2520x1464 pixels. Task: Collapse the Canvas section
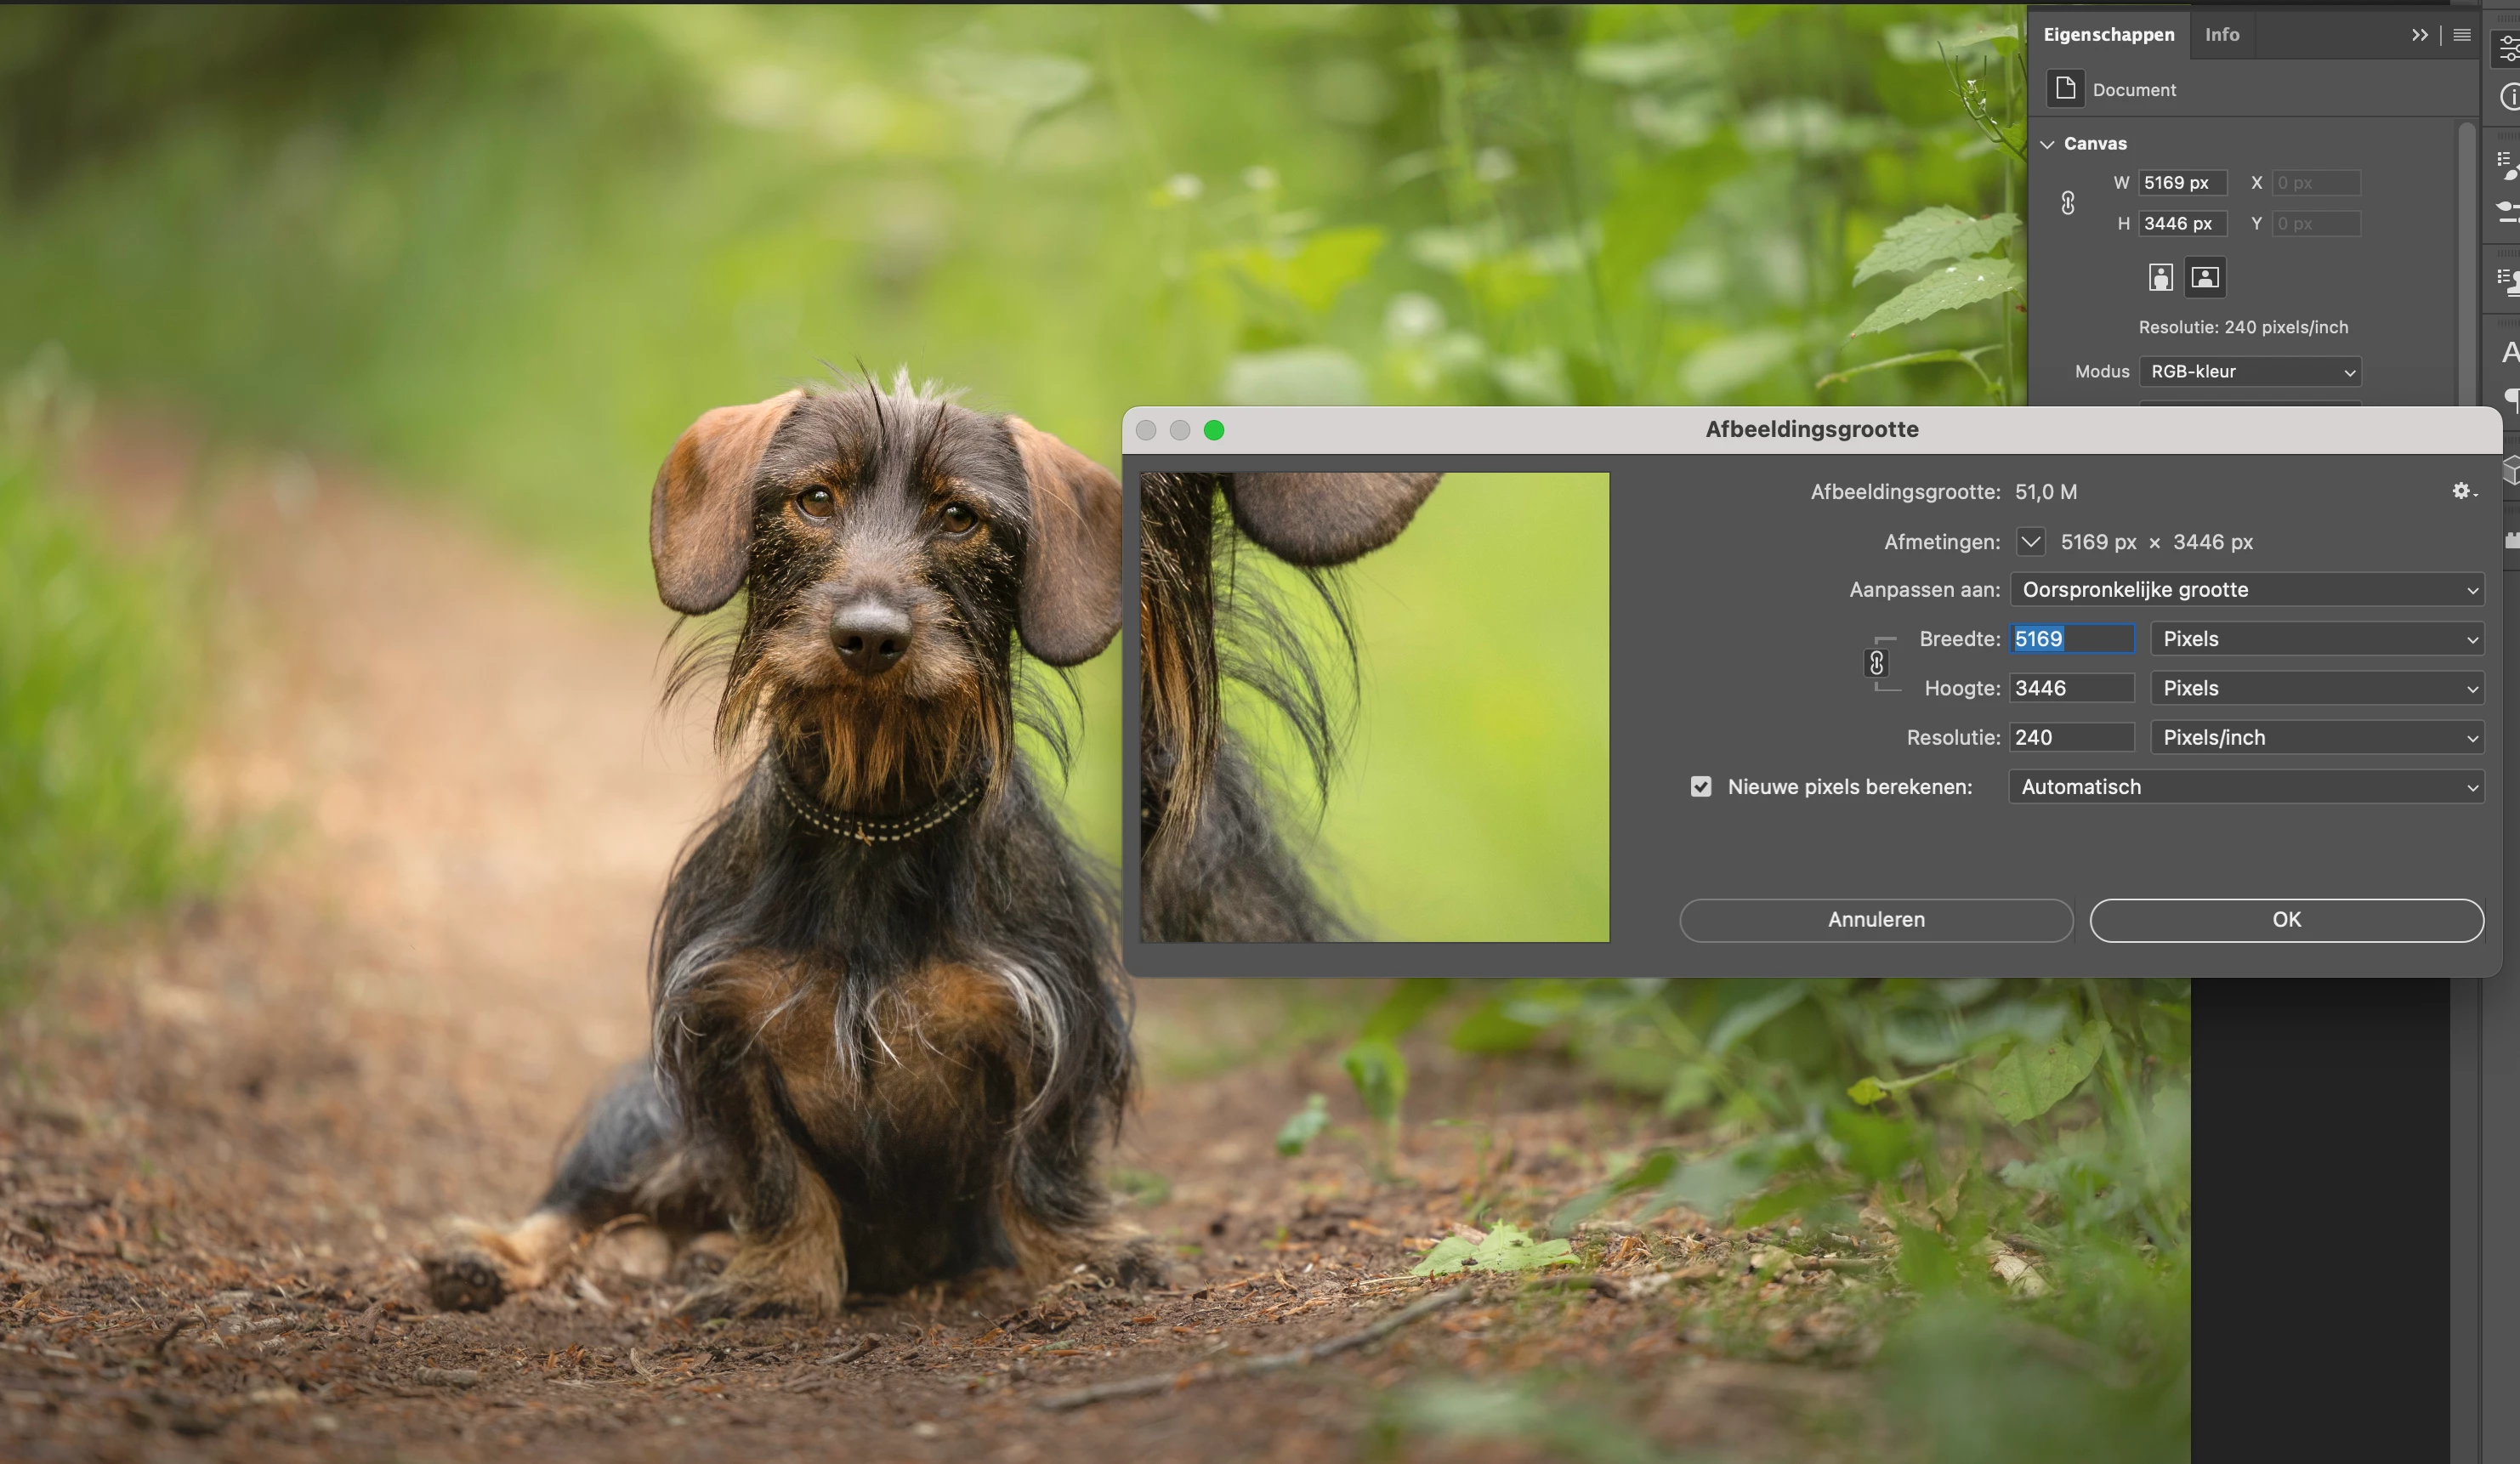click(2047, 144)
